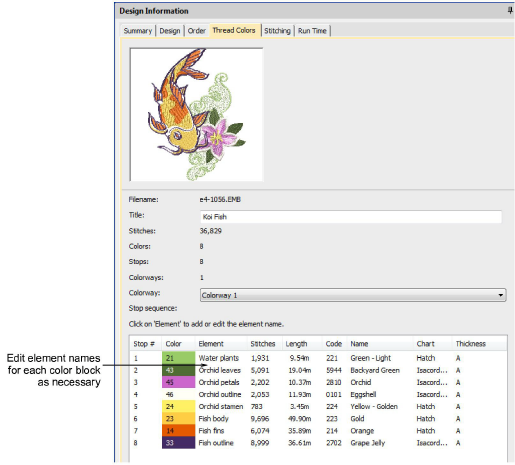The image size is (515, 465).
Task: Click the Koi fish design preview thumbnail
Action: (x=196, y=114)
